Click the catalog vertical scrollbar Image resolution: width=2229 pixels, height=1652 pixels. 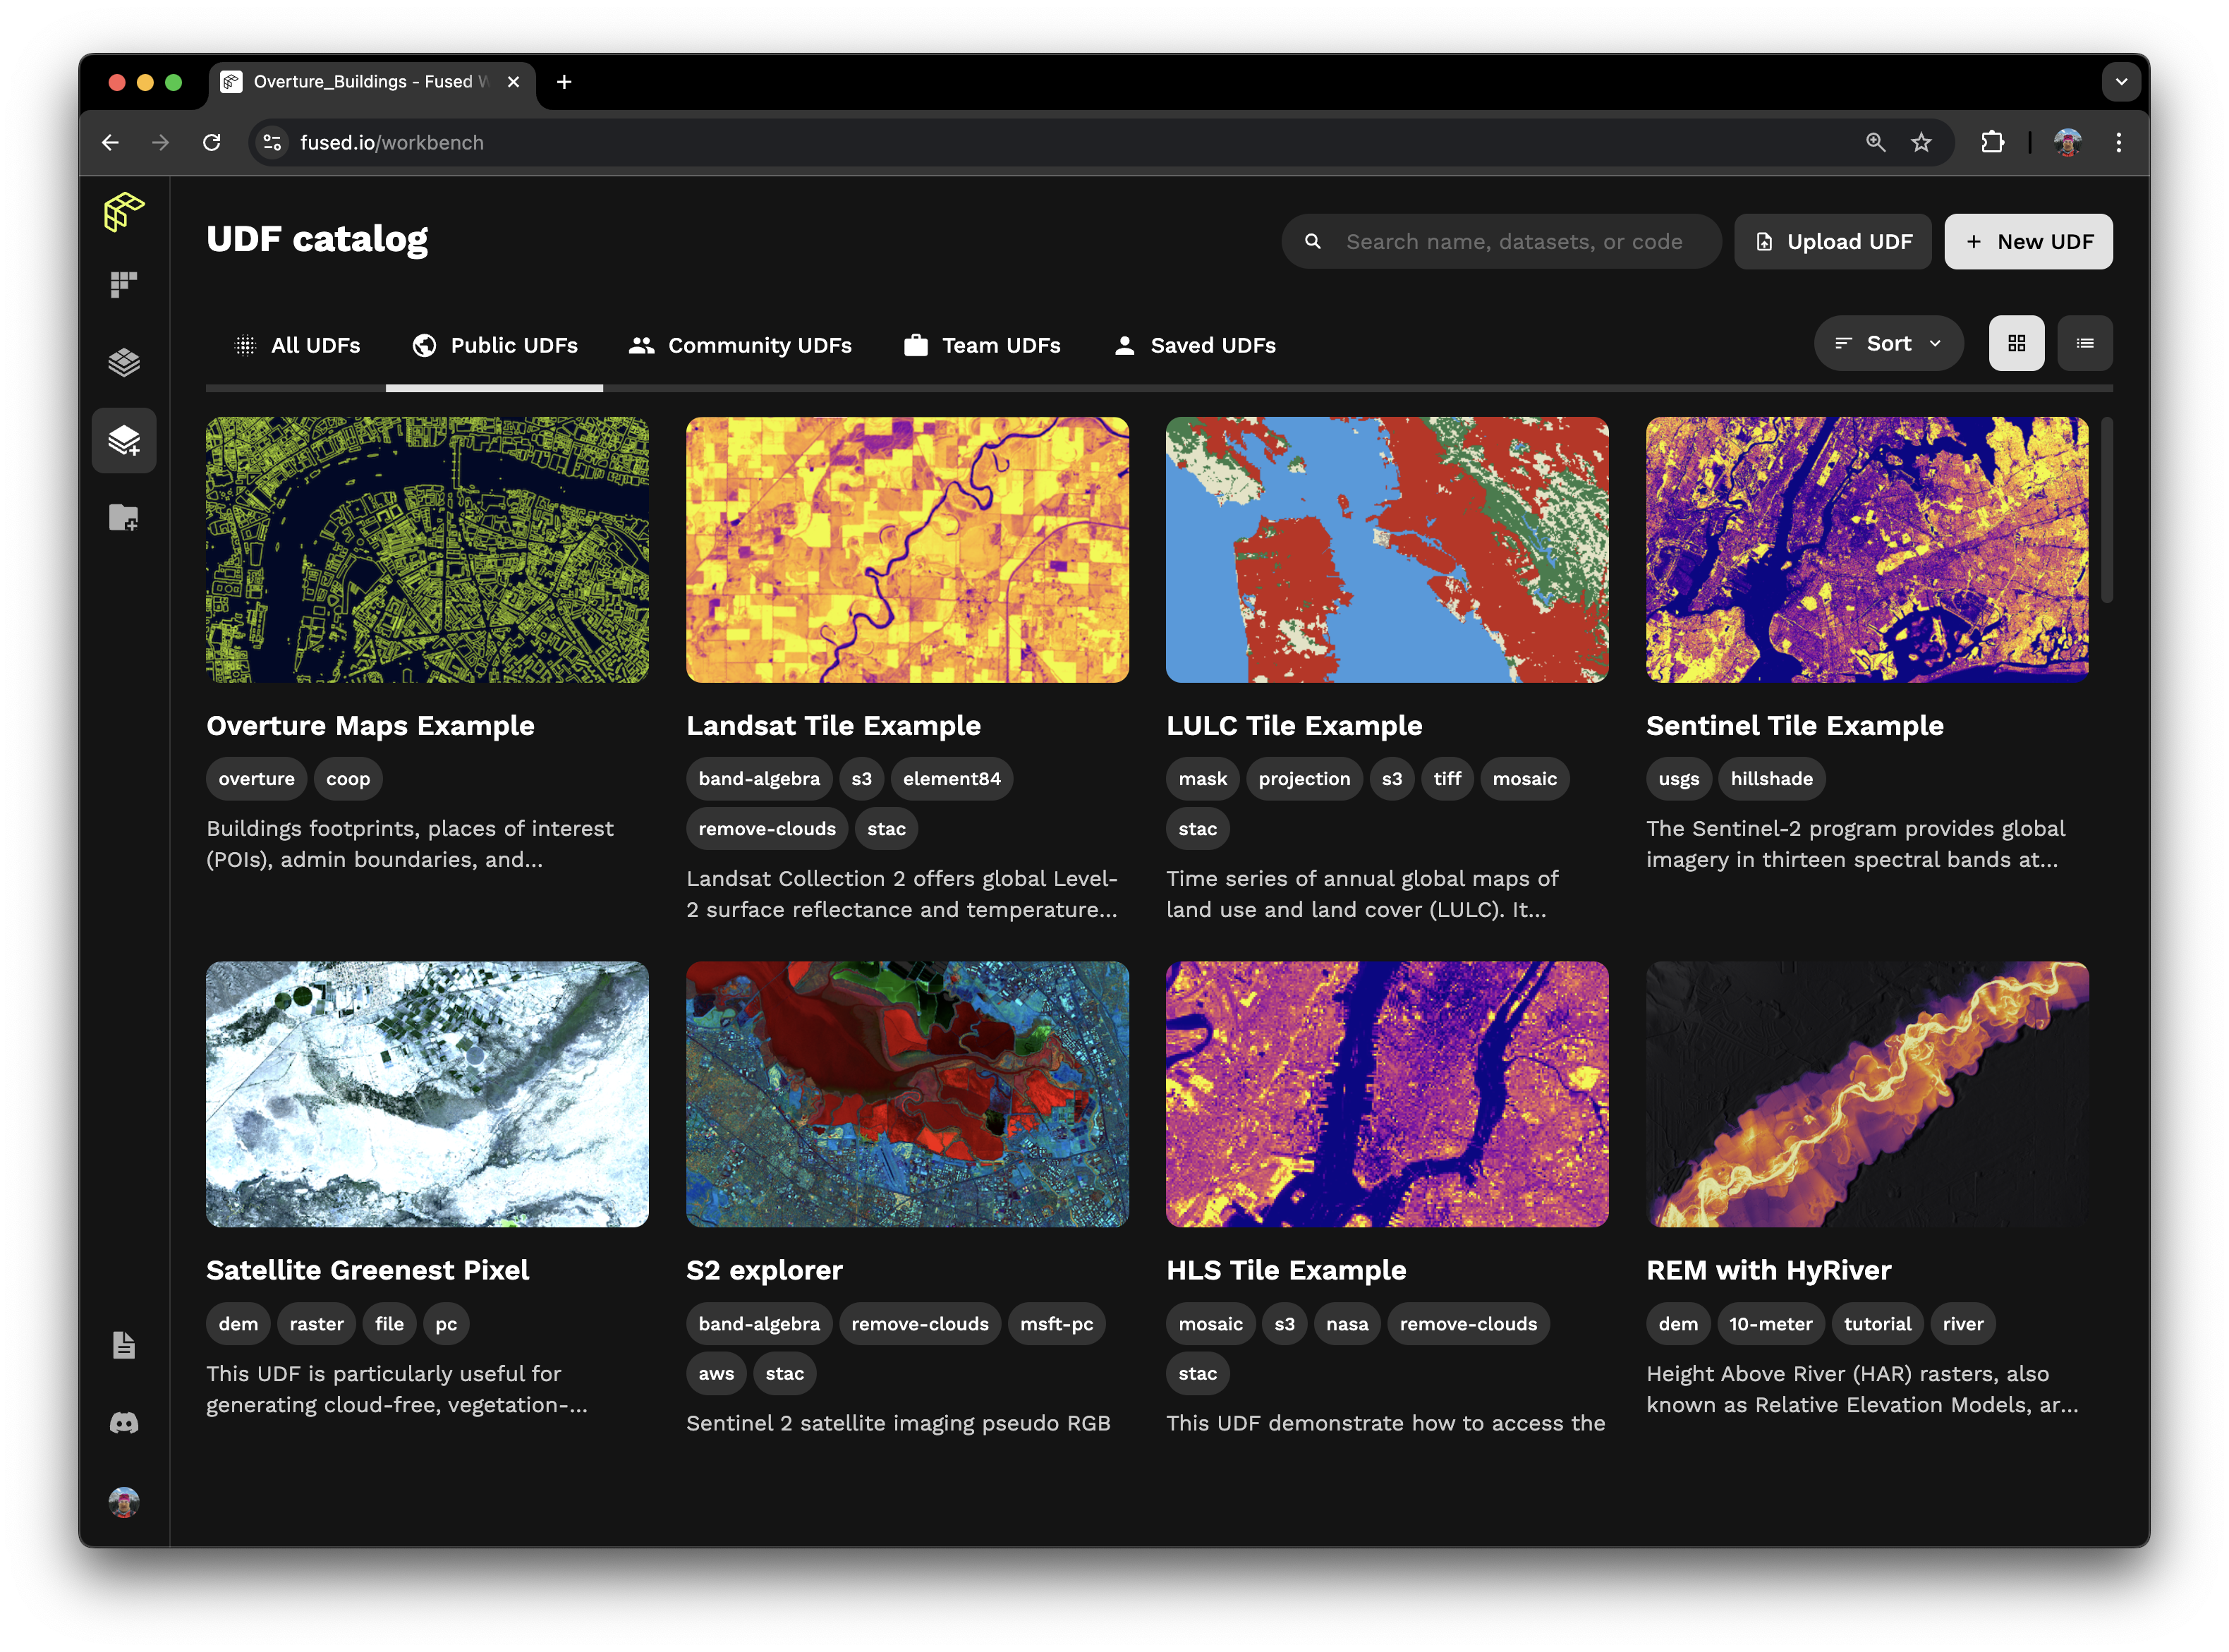tap(2107, 510)
